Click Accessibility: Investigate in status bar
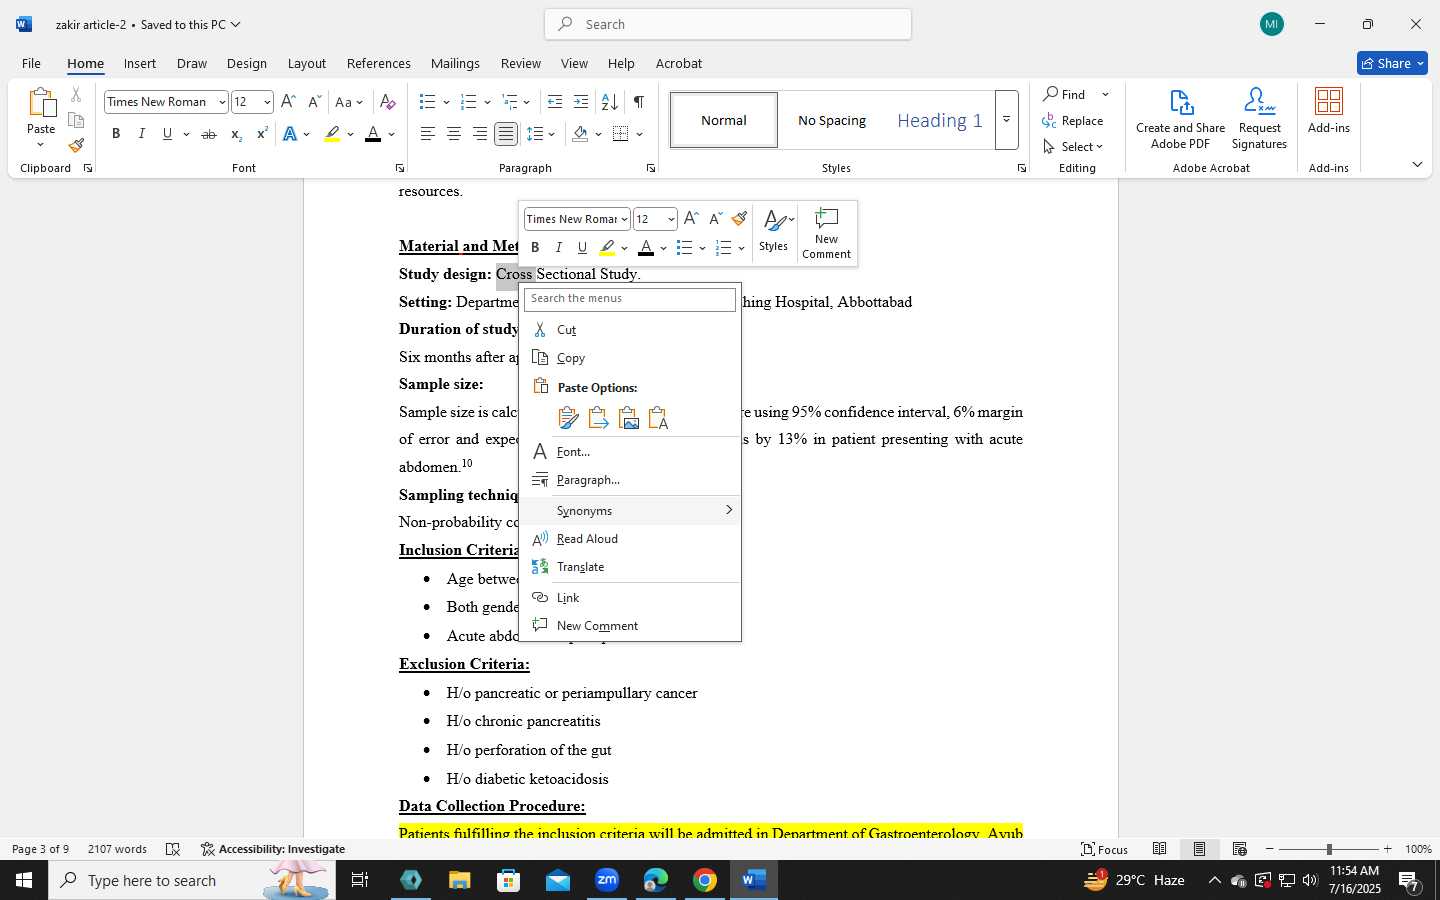 (x=273, y=849)
